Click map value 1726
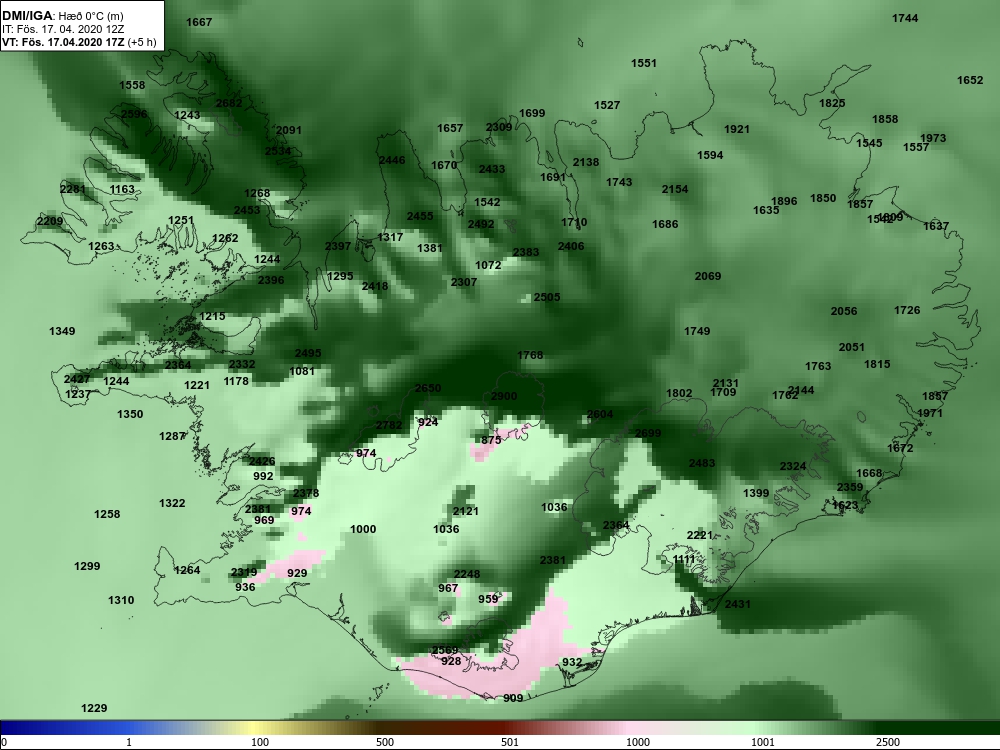This screenshot has height=750, width=1000. 907,310
